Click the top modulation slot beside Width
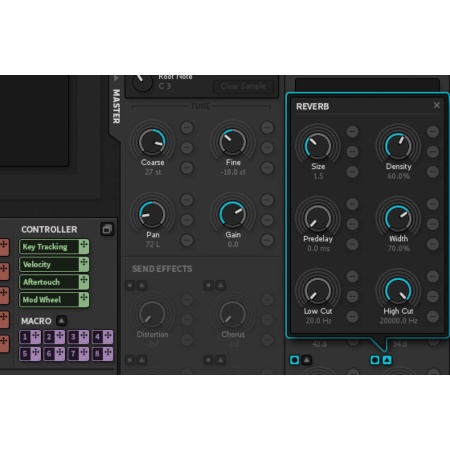The height and width of the screenshot is (450, 450). pyautogui.click(x=433, y=204)
